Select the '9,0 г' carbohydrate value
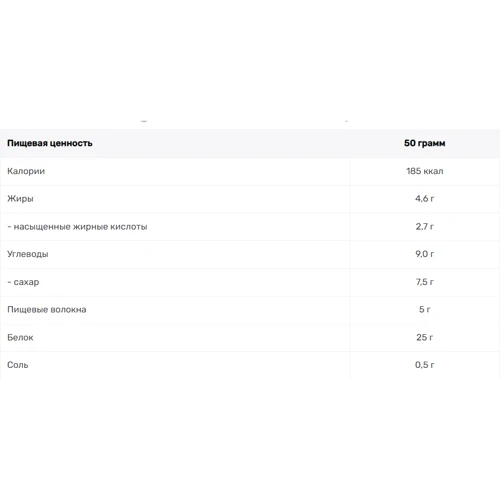Viewport: 500px width, 500px height. coord(424,254)
